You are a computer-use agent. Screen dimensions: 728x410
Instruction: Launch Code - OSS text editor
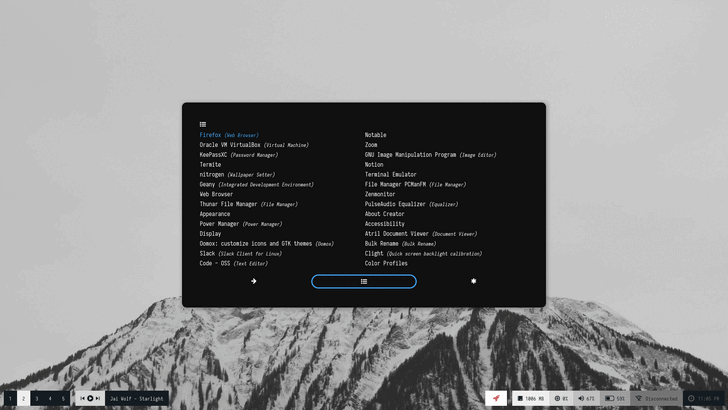tap(234, 263)
